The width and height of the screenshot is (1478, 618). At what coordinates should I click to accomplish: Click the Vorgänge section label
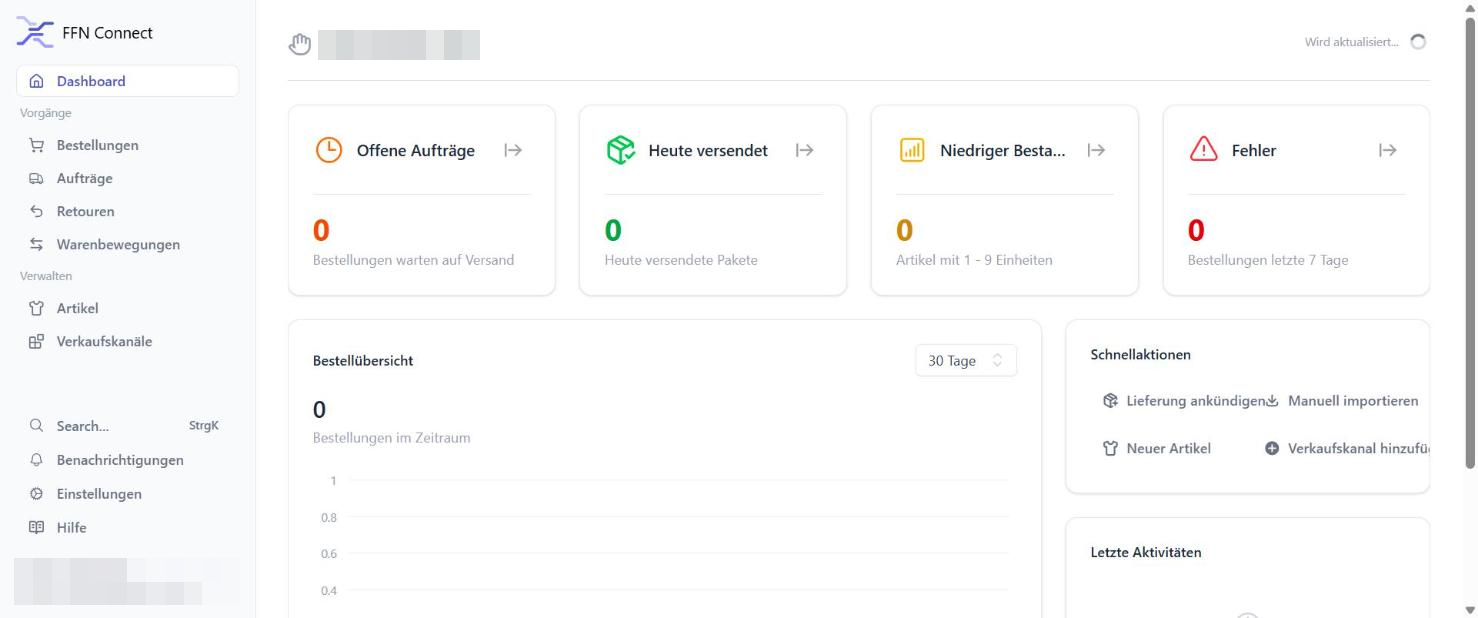coord(46,113)
